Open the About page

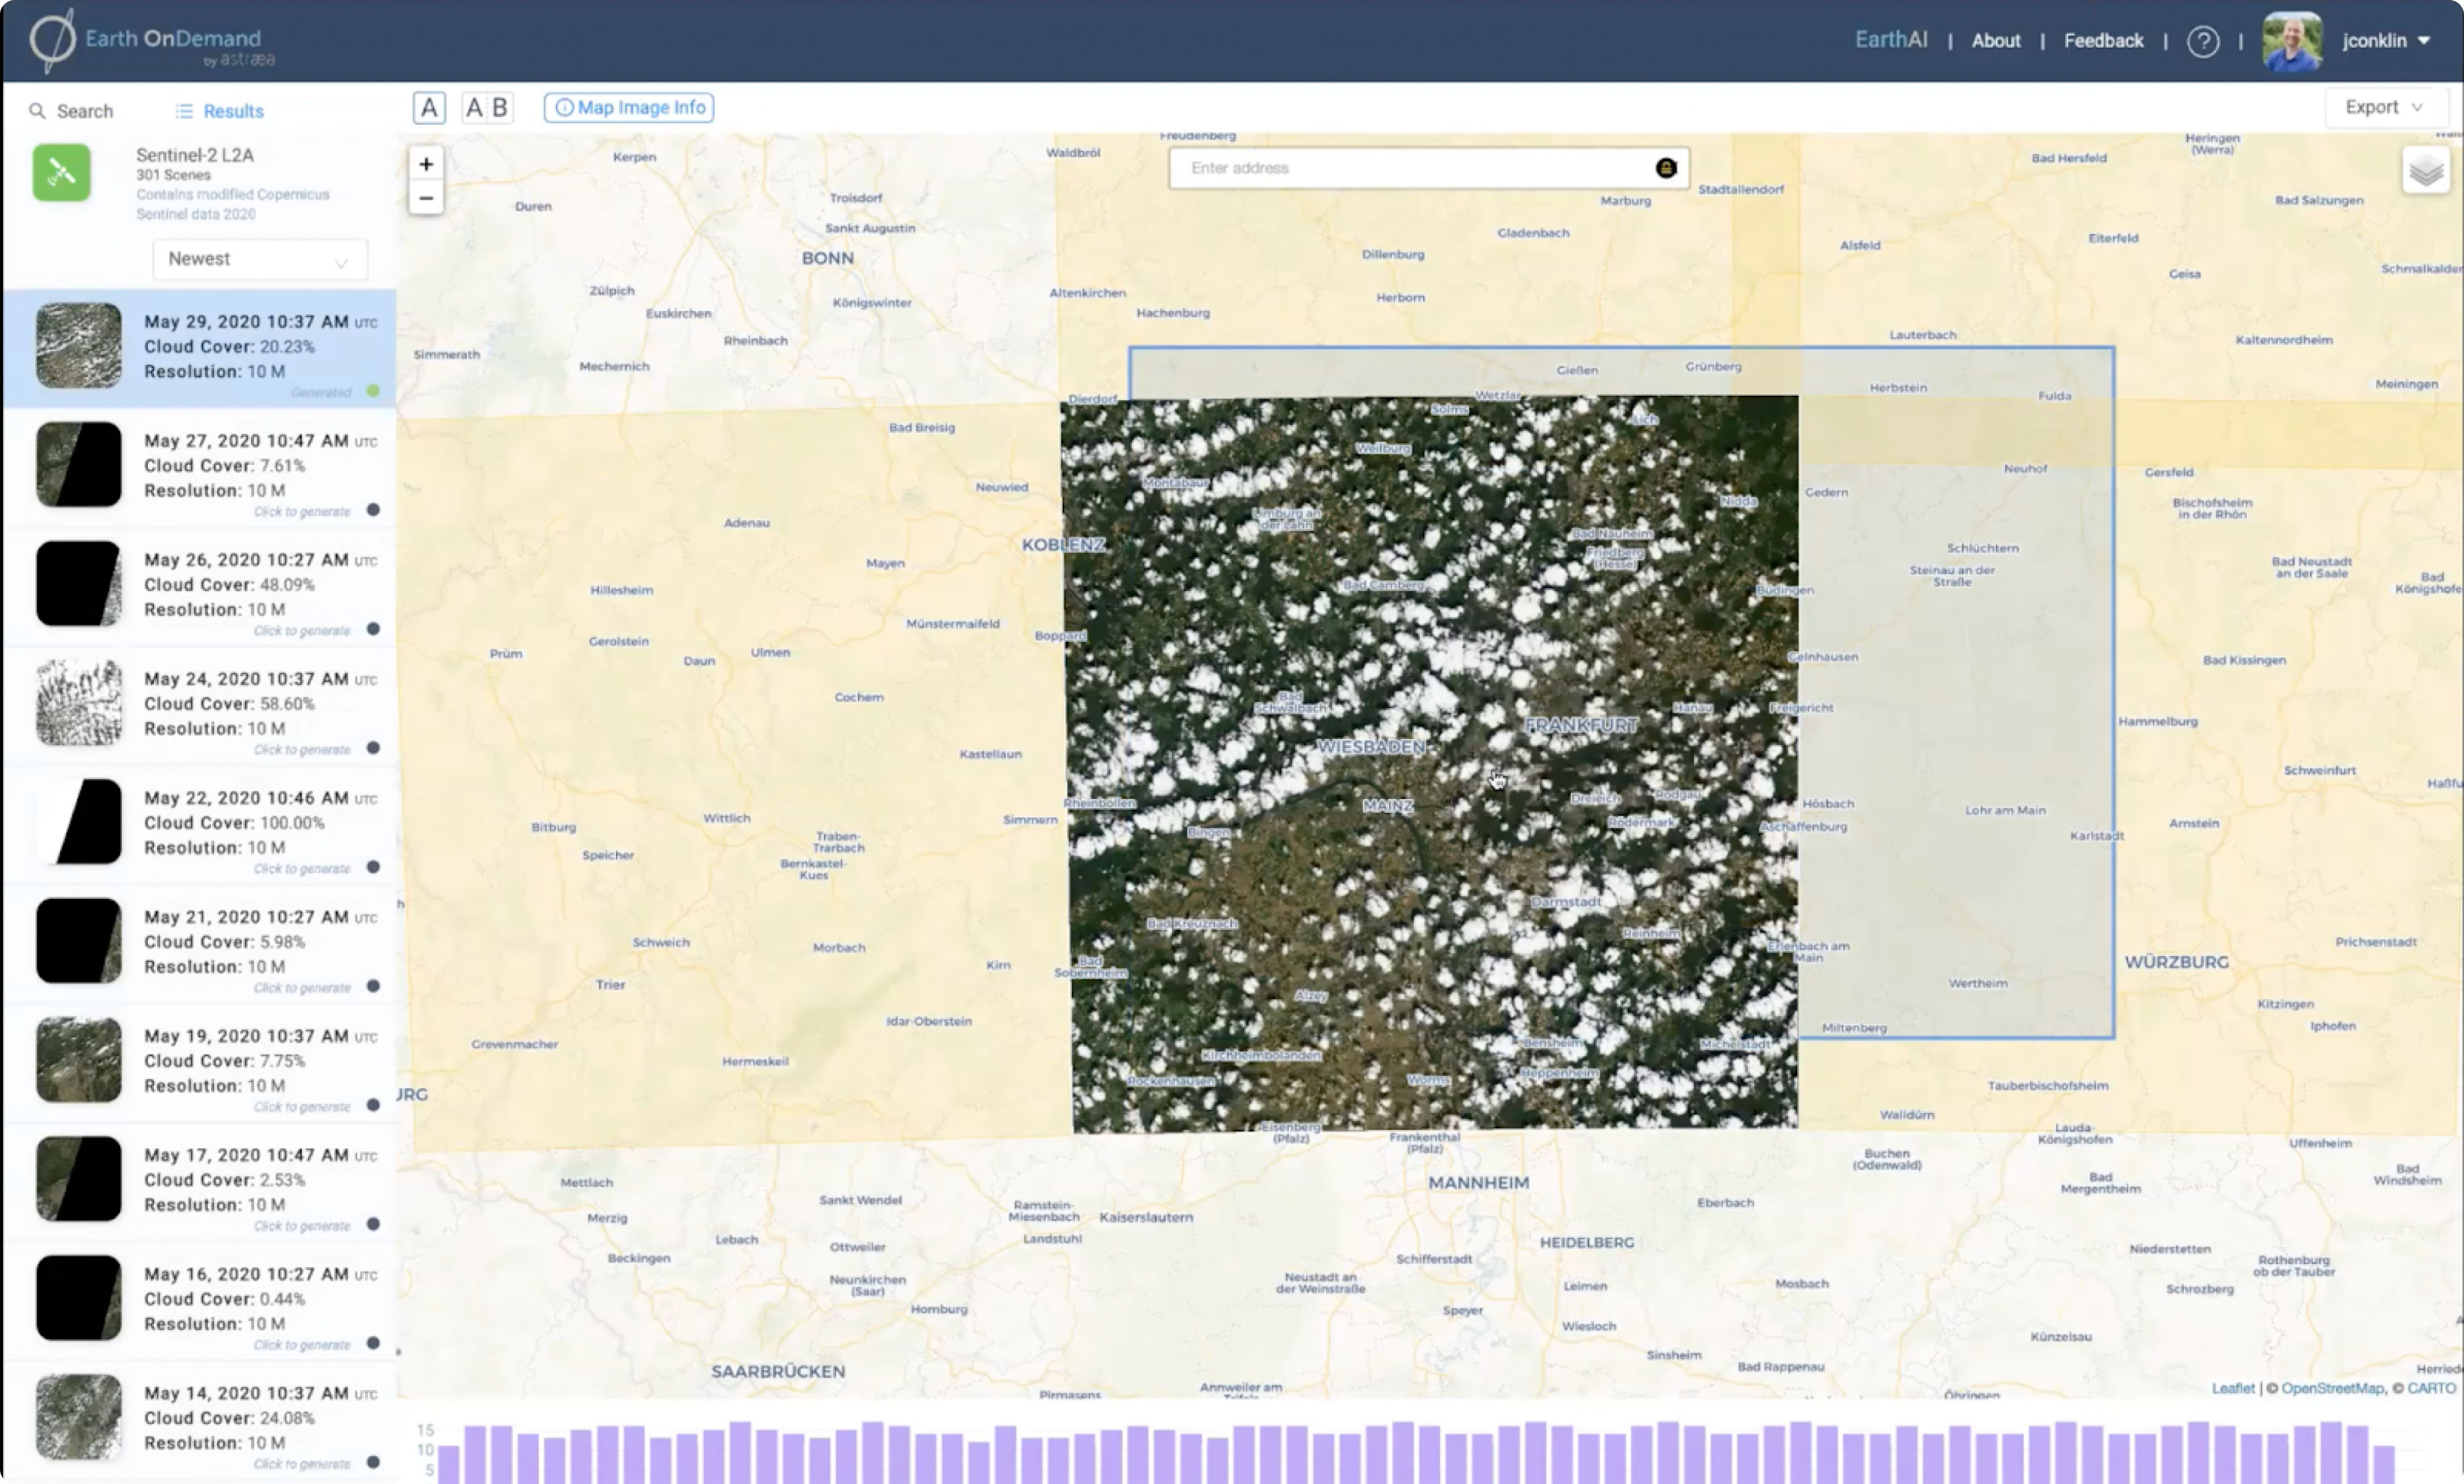click(1996, 41)
